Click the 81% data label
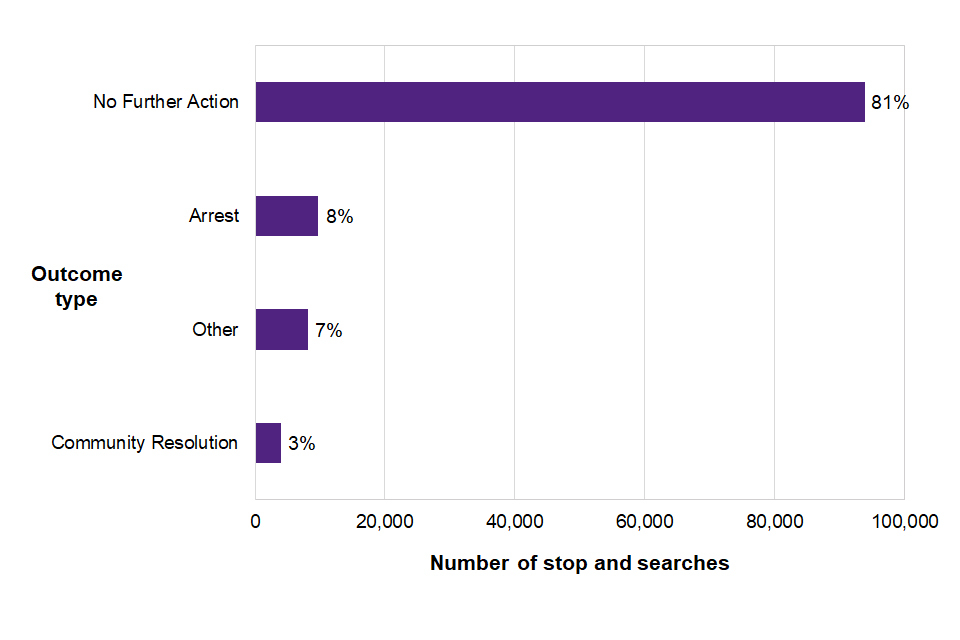Screen dimensions: 960x640 (x=889, y=102)
